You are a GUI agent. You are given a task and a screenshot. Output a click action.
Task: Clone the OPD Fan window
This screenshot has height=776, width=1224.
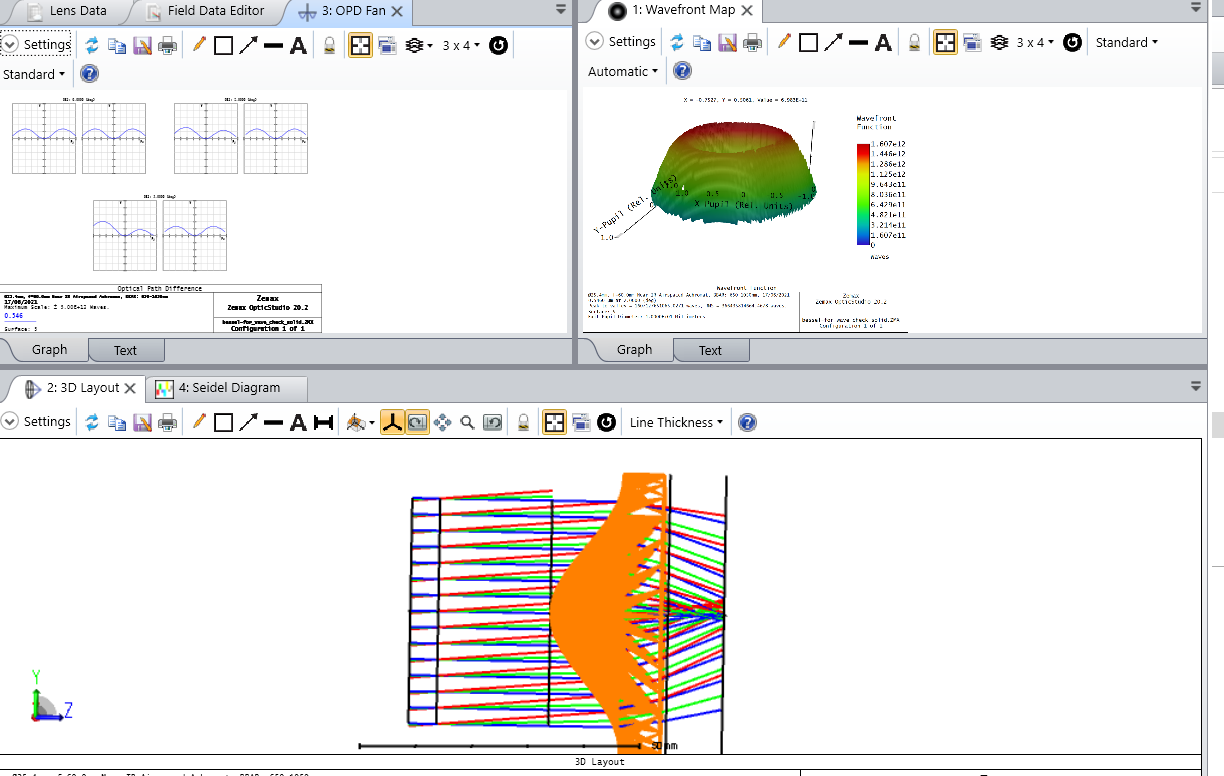(388, 45)
